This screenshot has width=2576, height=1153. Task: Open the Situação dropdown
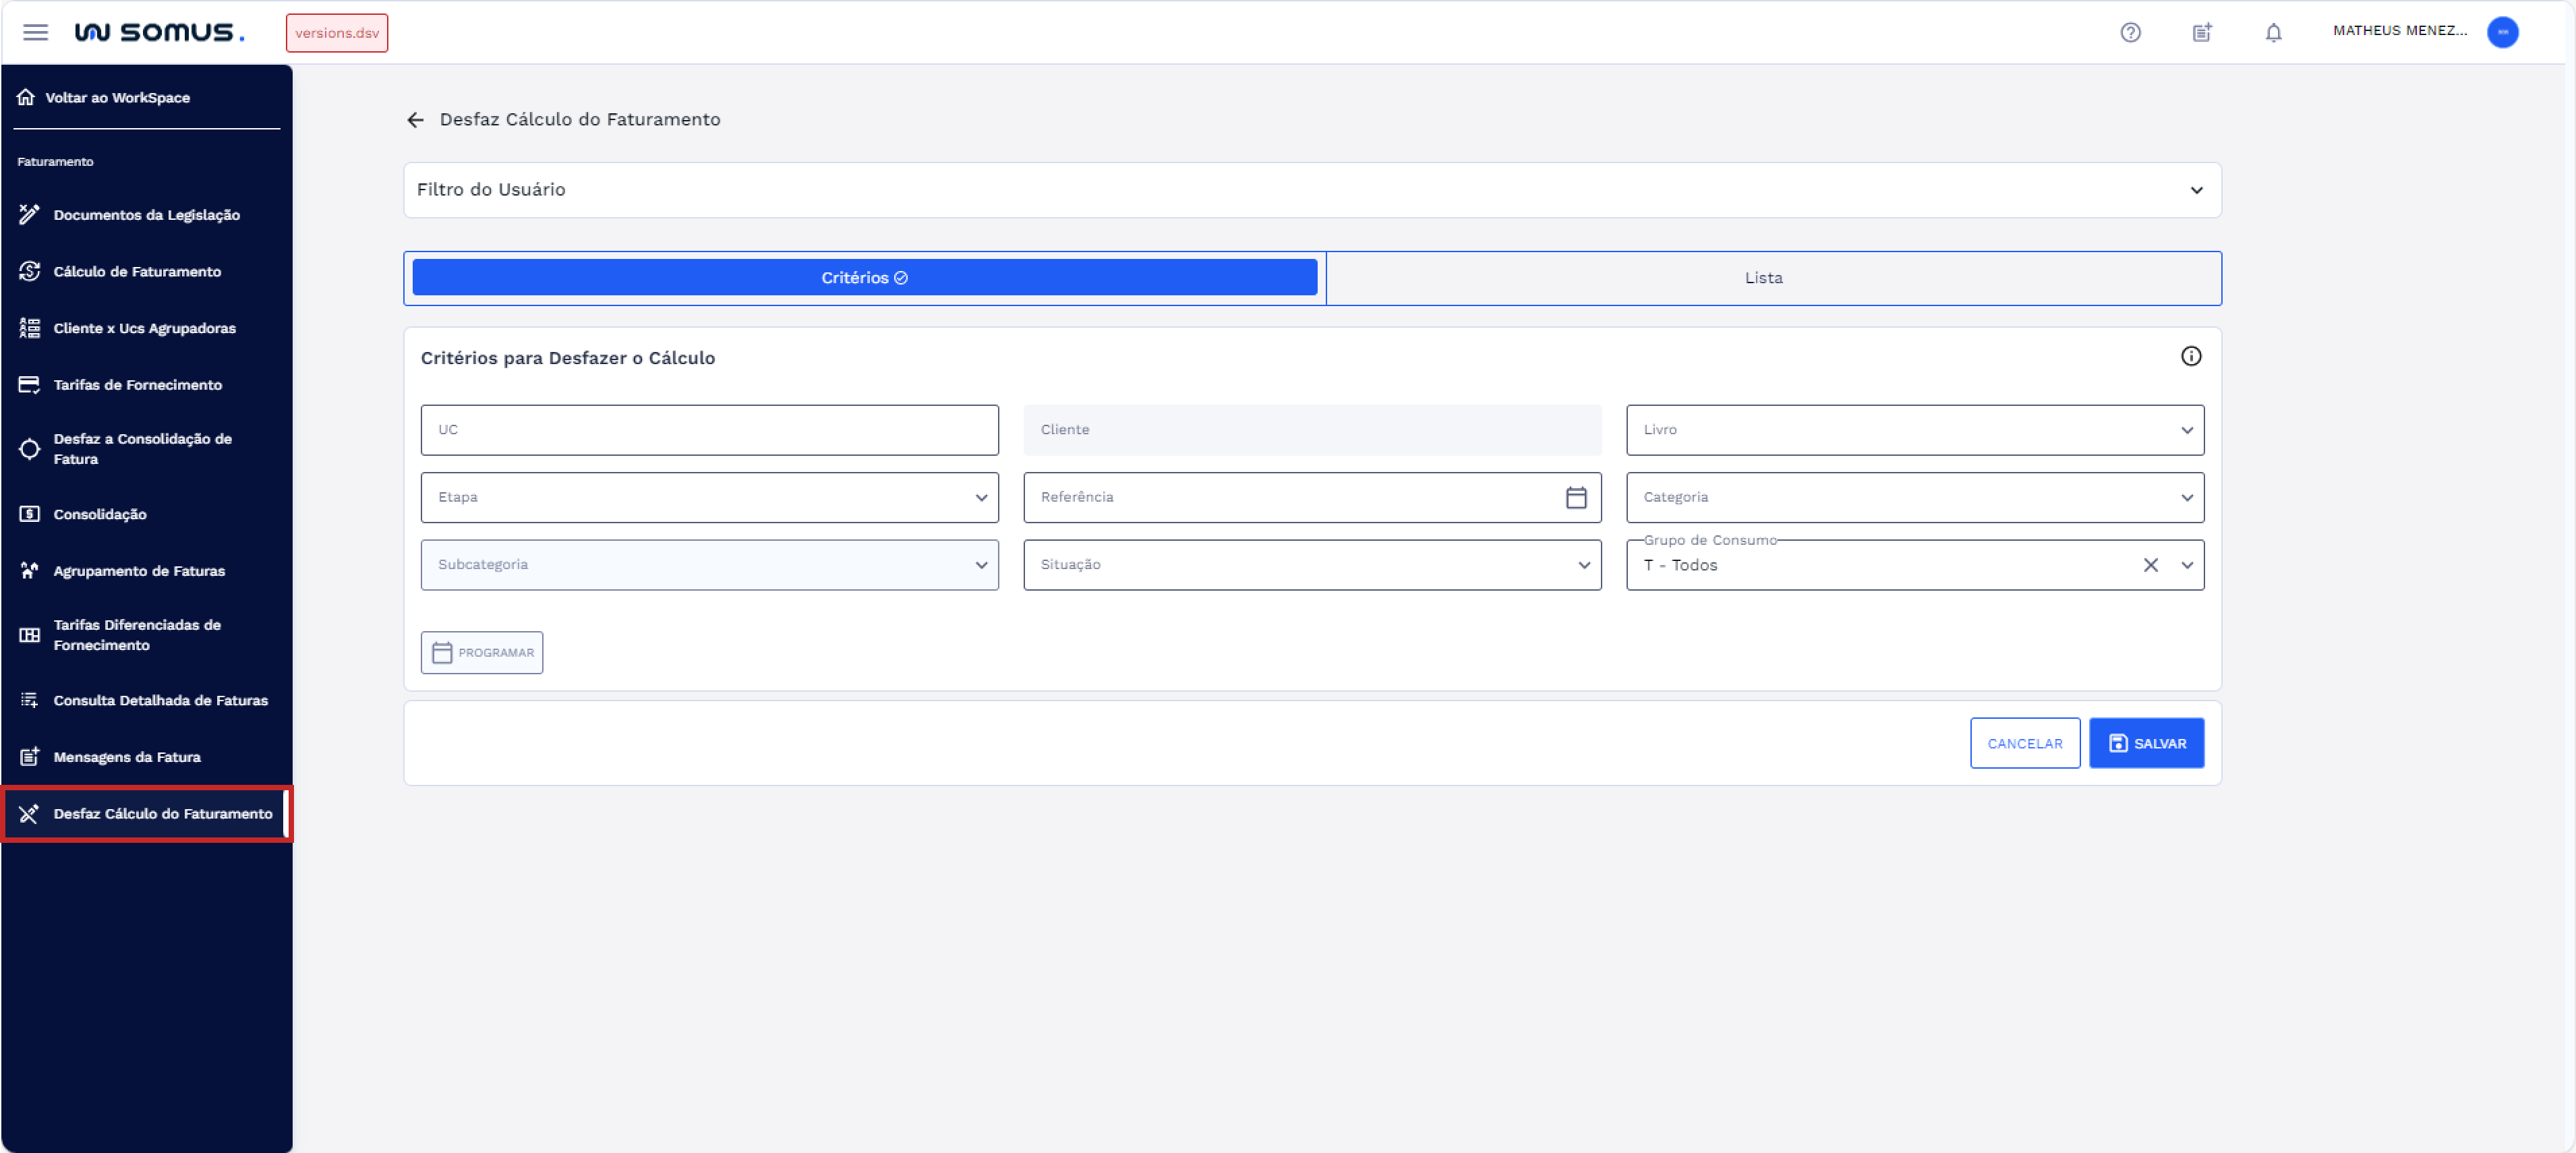point(1311,565)
